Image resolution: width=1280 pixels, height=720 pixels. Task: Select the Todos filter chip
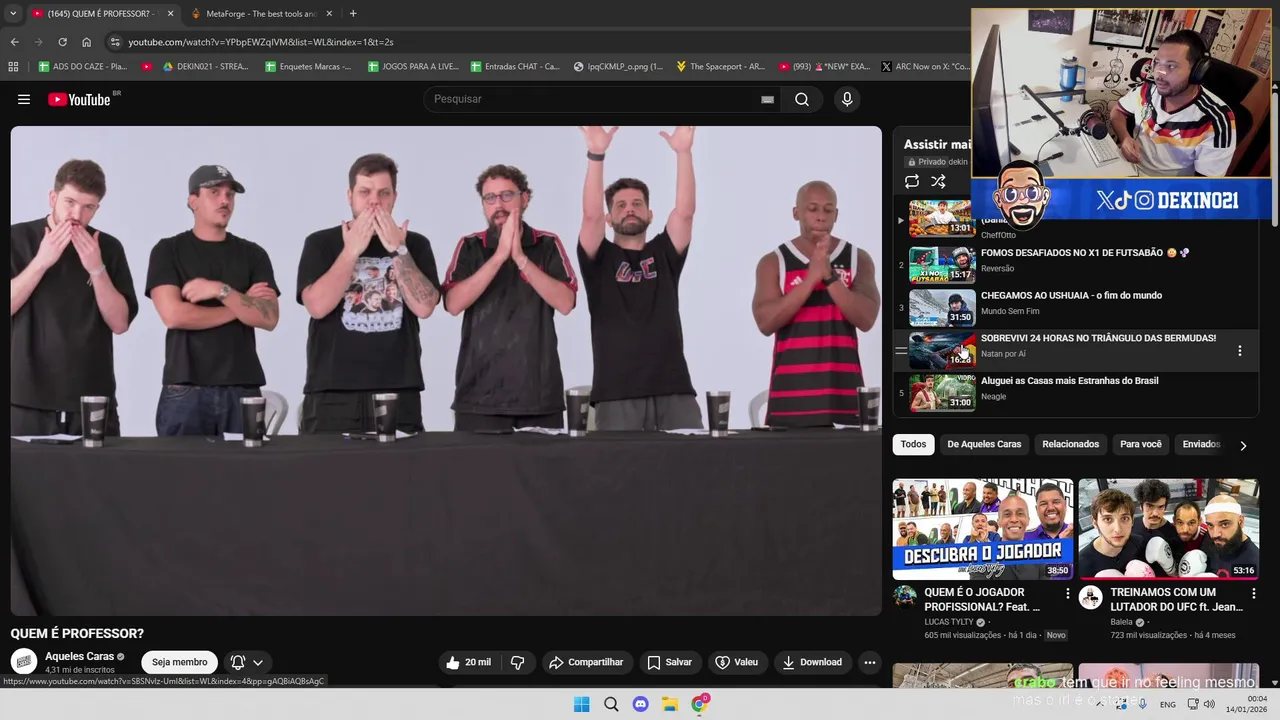pyautogui.click(x=913, y=444)
